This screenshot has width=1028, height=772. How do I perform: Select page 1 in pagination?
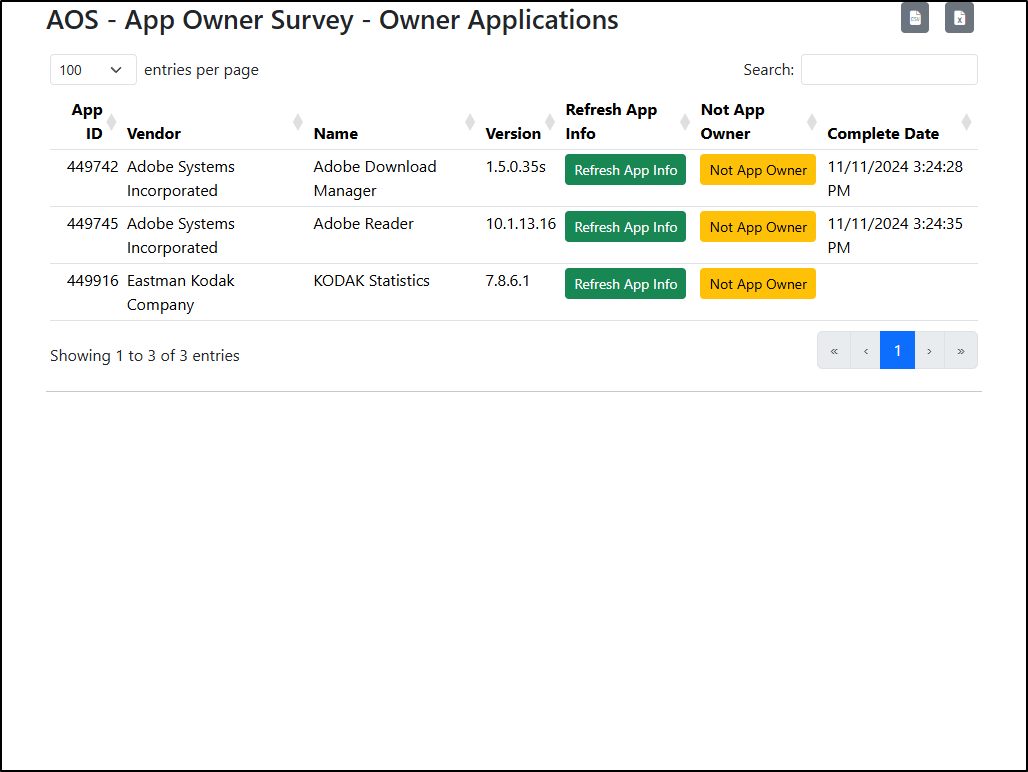898,351
